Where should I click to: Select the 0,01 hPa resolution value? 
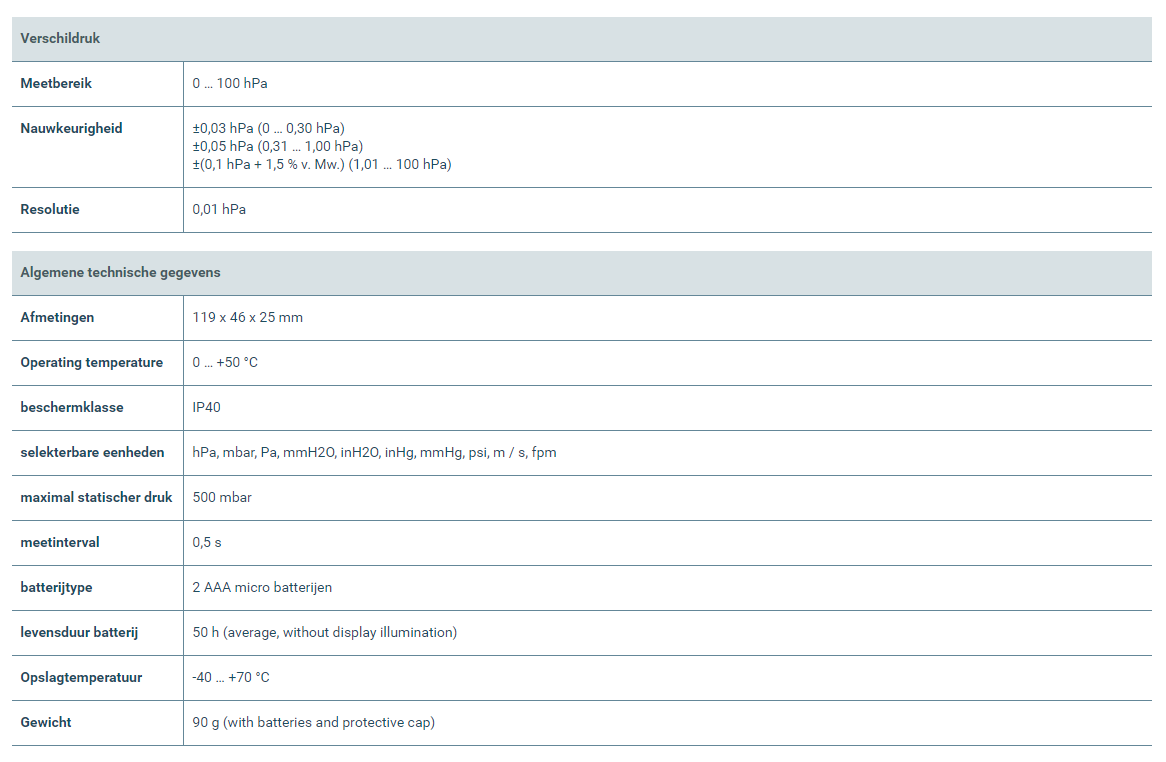219,210
